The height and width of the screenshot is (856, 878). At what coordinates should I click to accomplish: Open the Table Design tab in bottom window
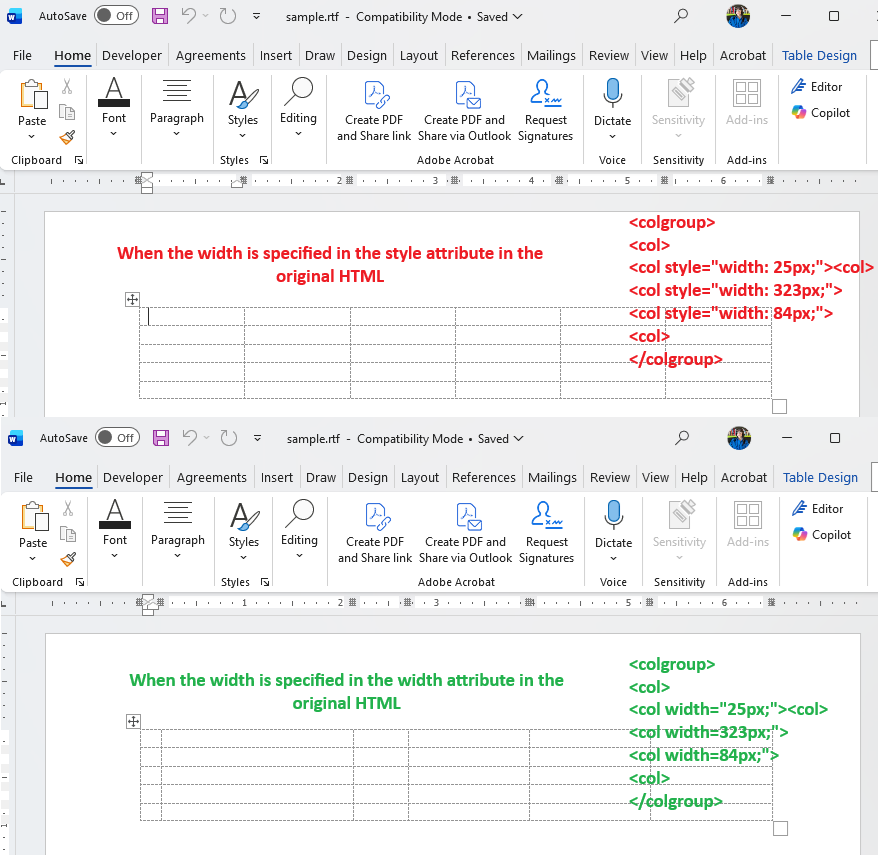820,478
